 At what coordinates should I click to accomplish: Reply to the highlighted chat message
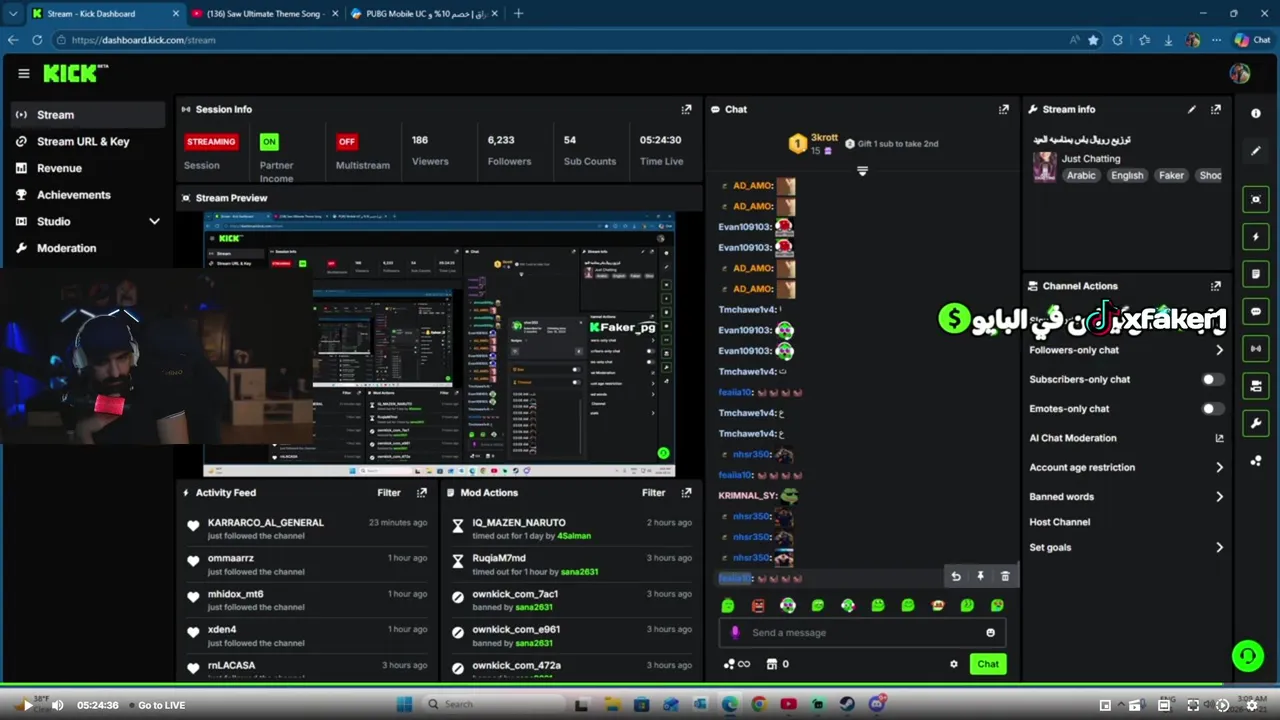coord(956,576)
